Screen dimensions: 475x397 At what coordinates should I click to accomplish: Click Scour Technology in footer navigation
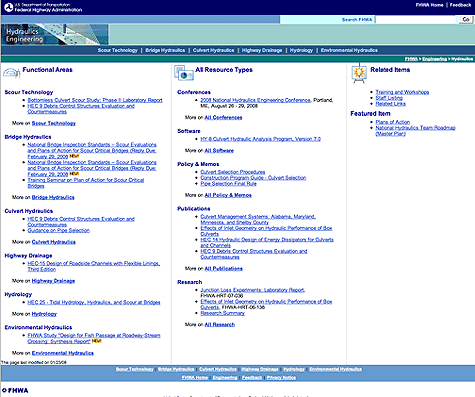[x=135, y=369]
